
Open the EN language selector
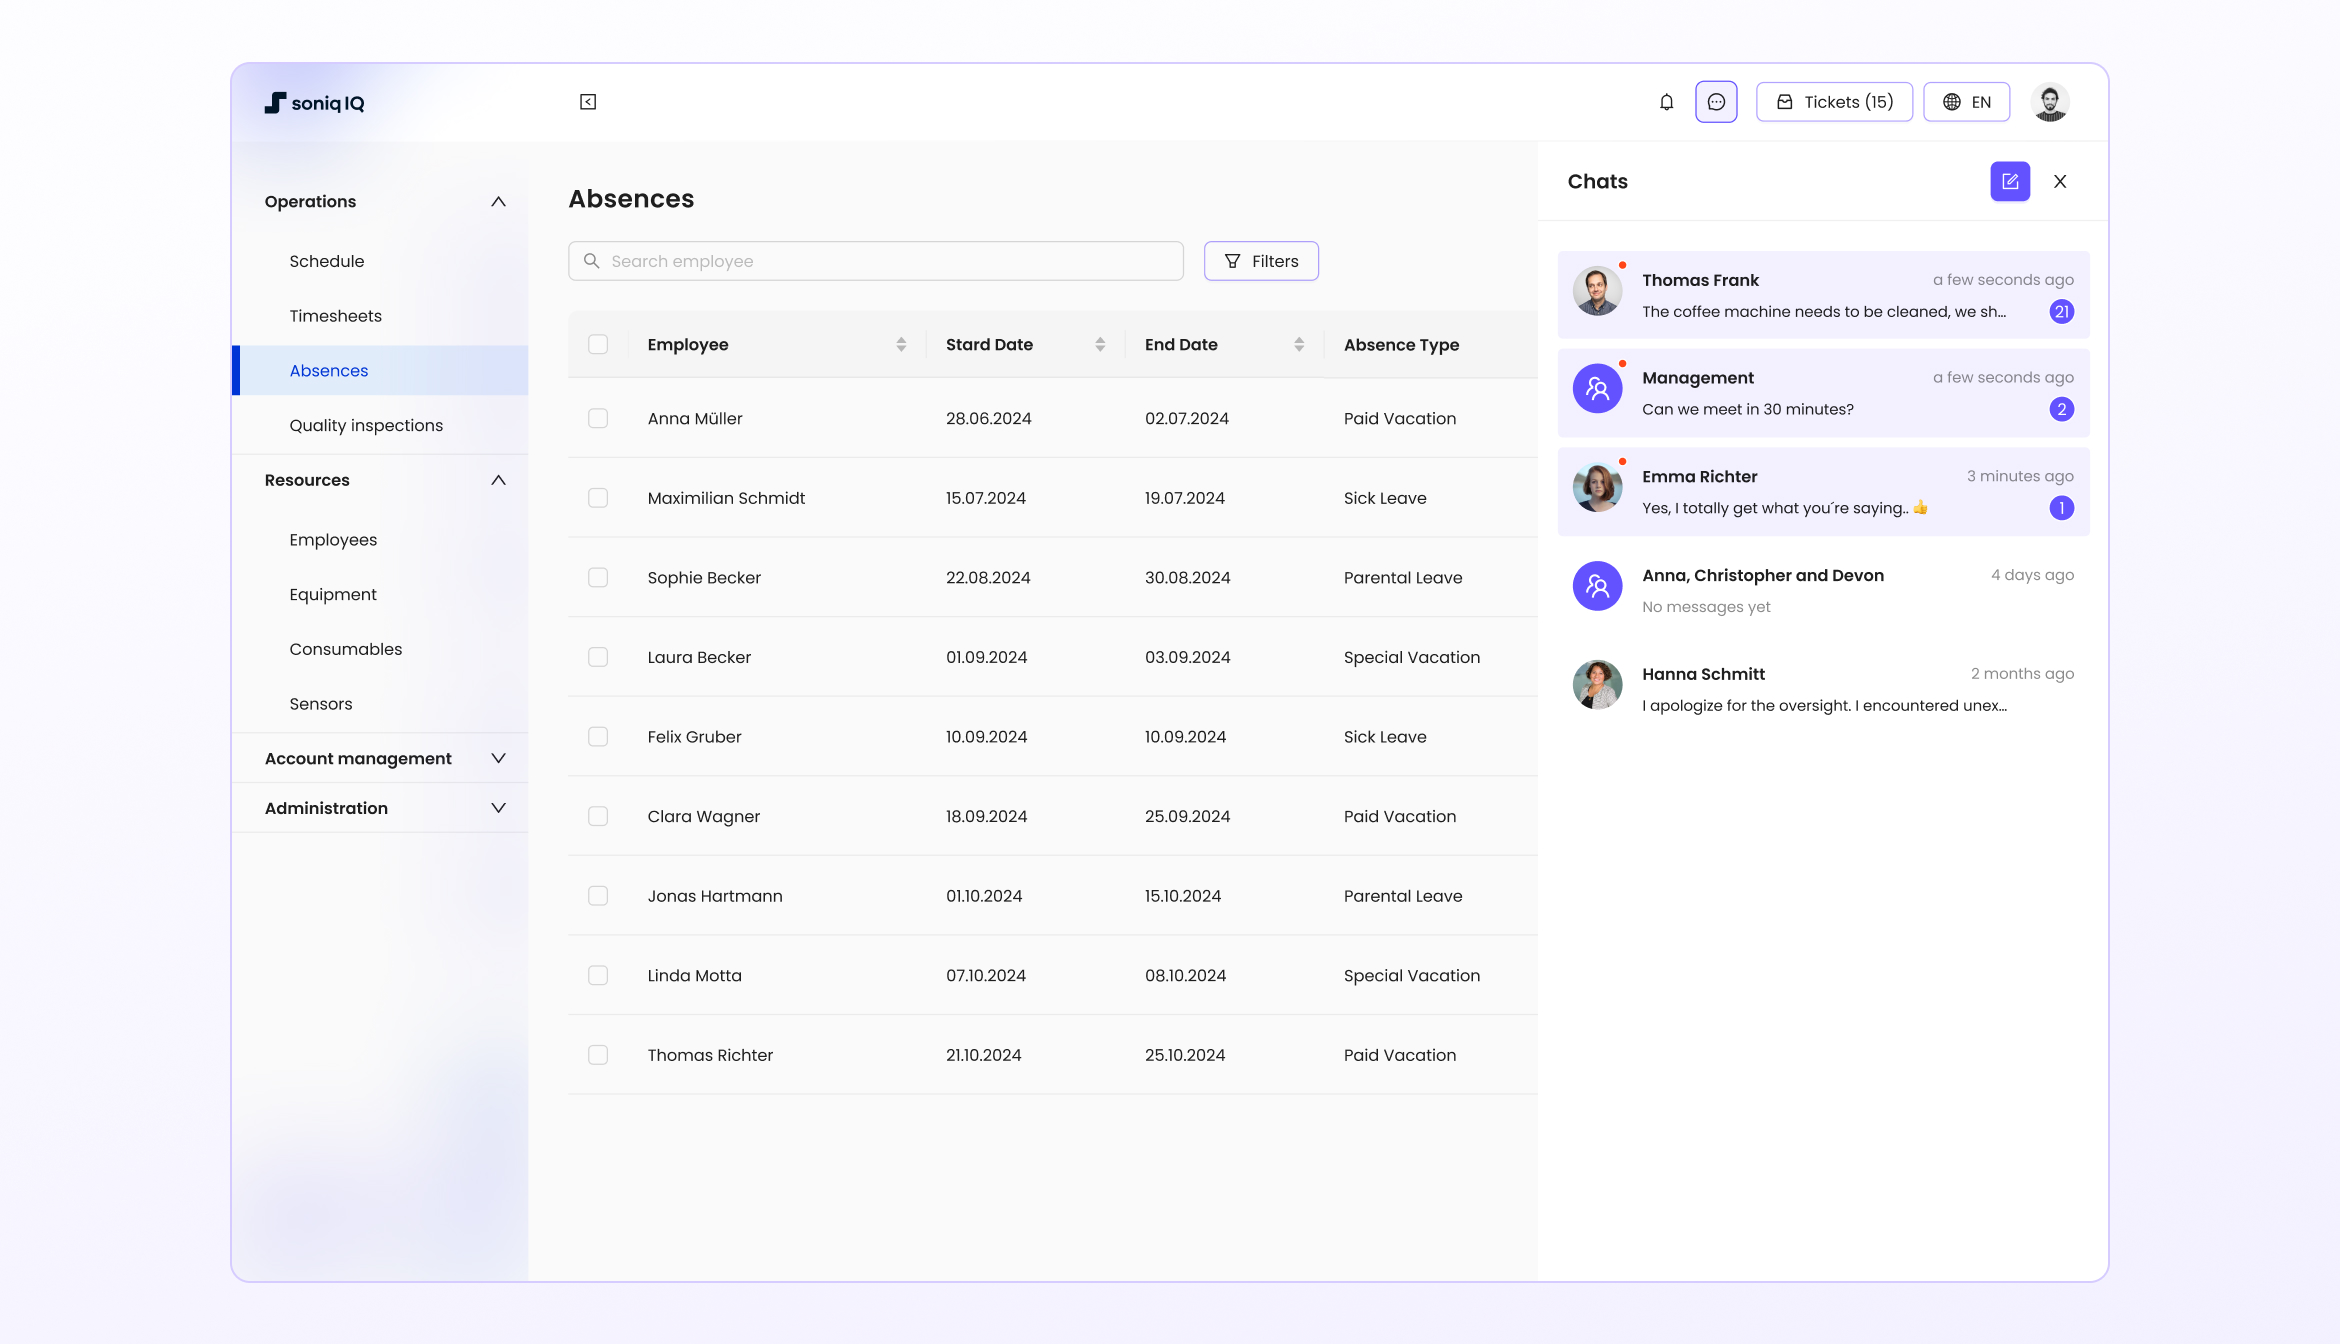(x=1966, y=102)
